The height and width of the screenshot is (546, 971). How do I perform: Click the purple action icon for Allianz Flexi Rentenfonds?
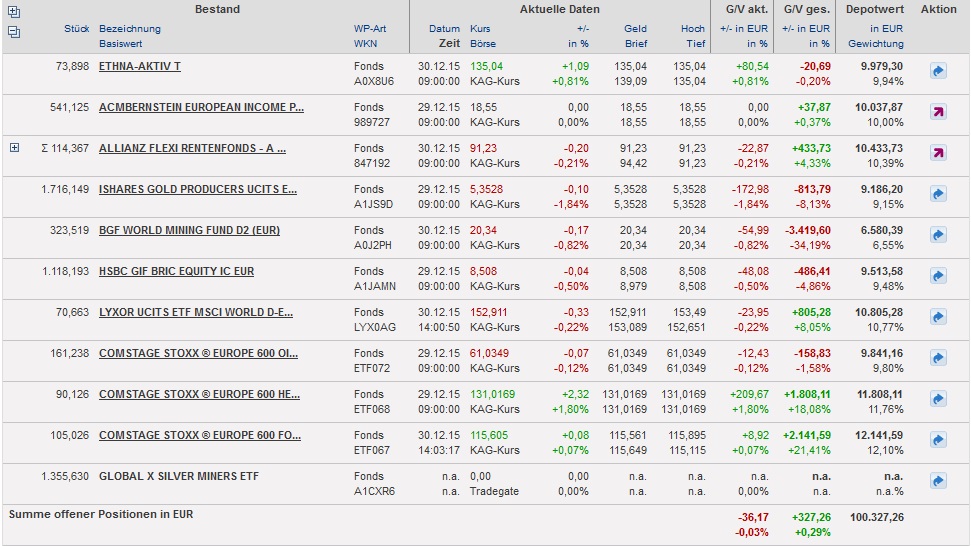[938, 153]
